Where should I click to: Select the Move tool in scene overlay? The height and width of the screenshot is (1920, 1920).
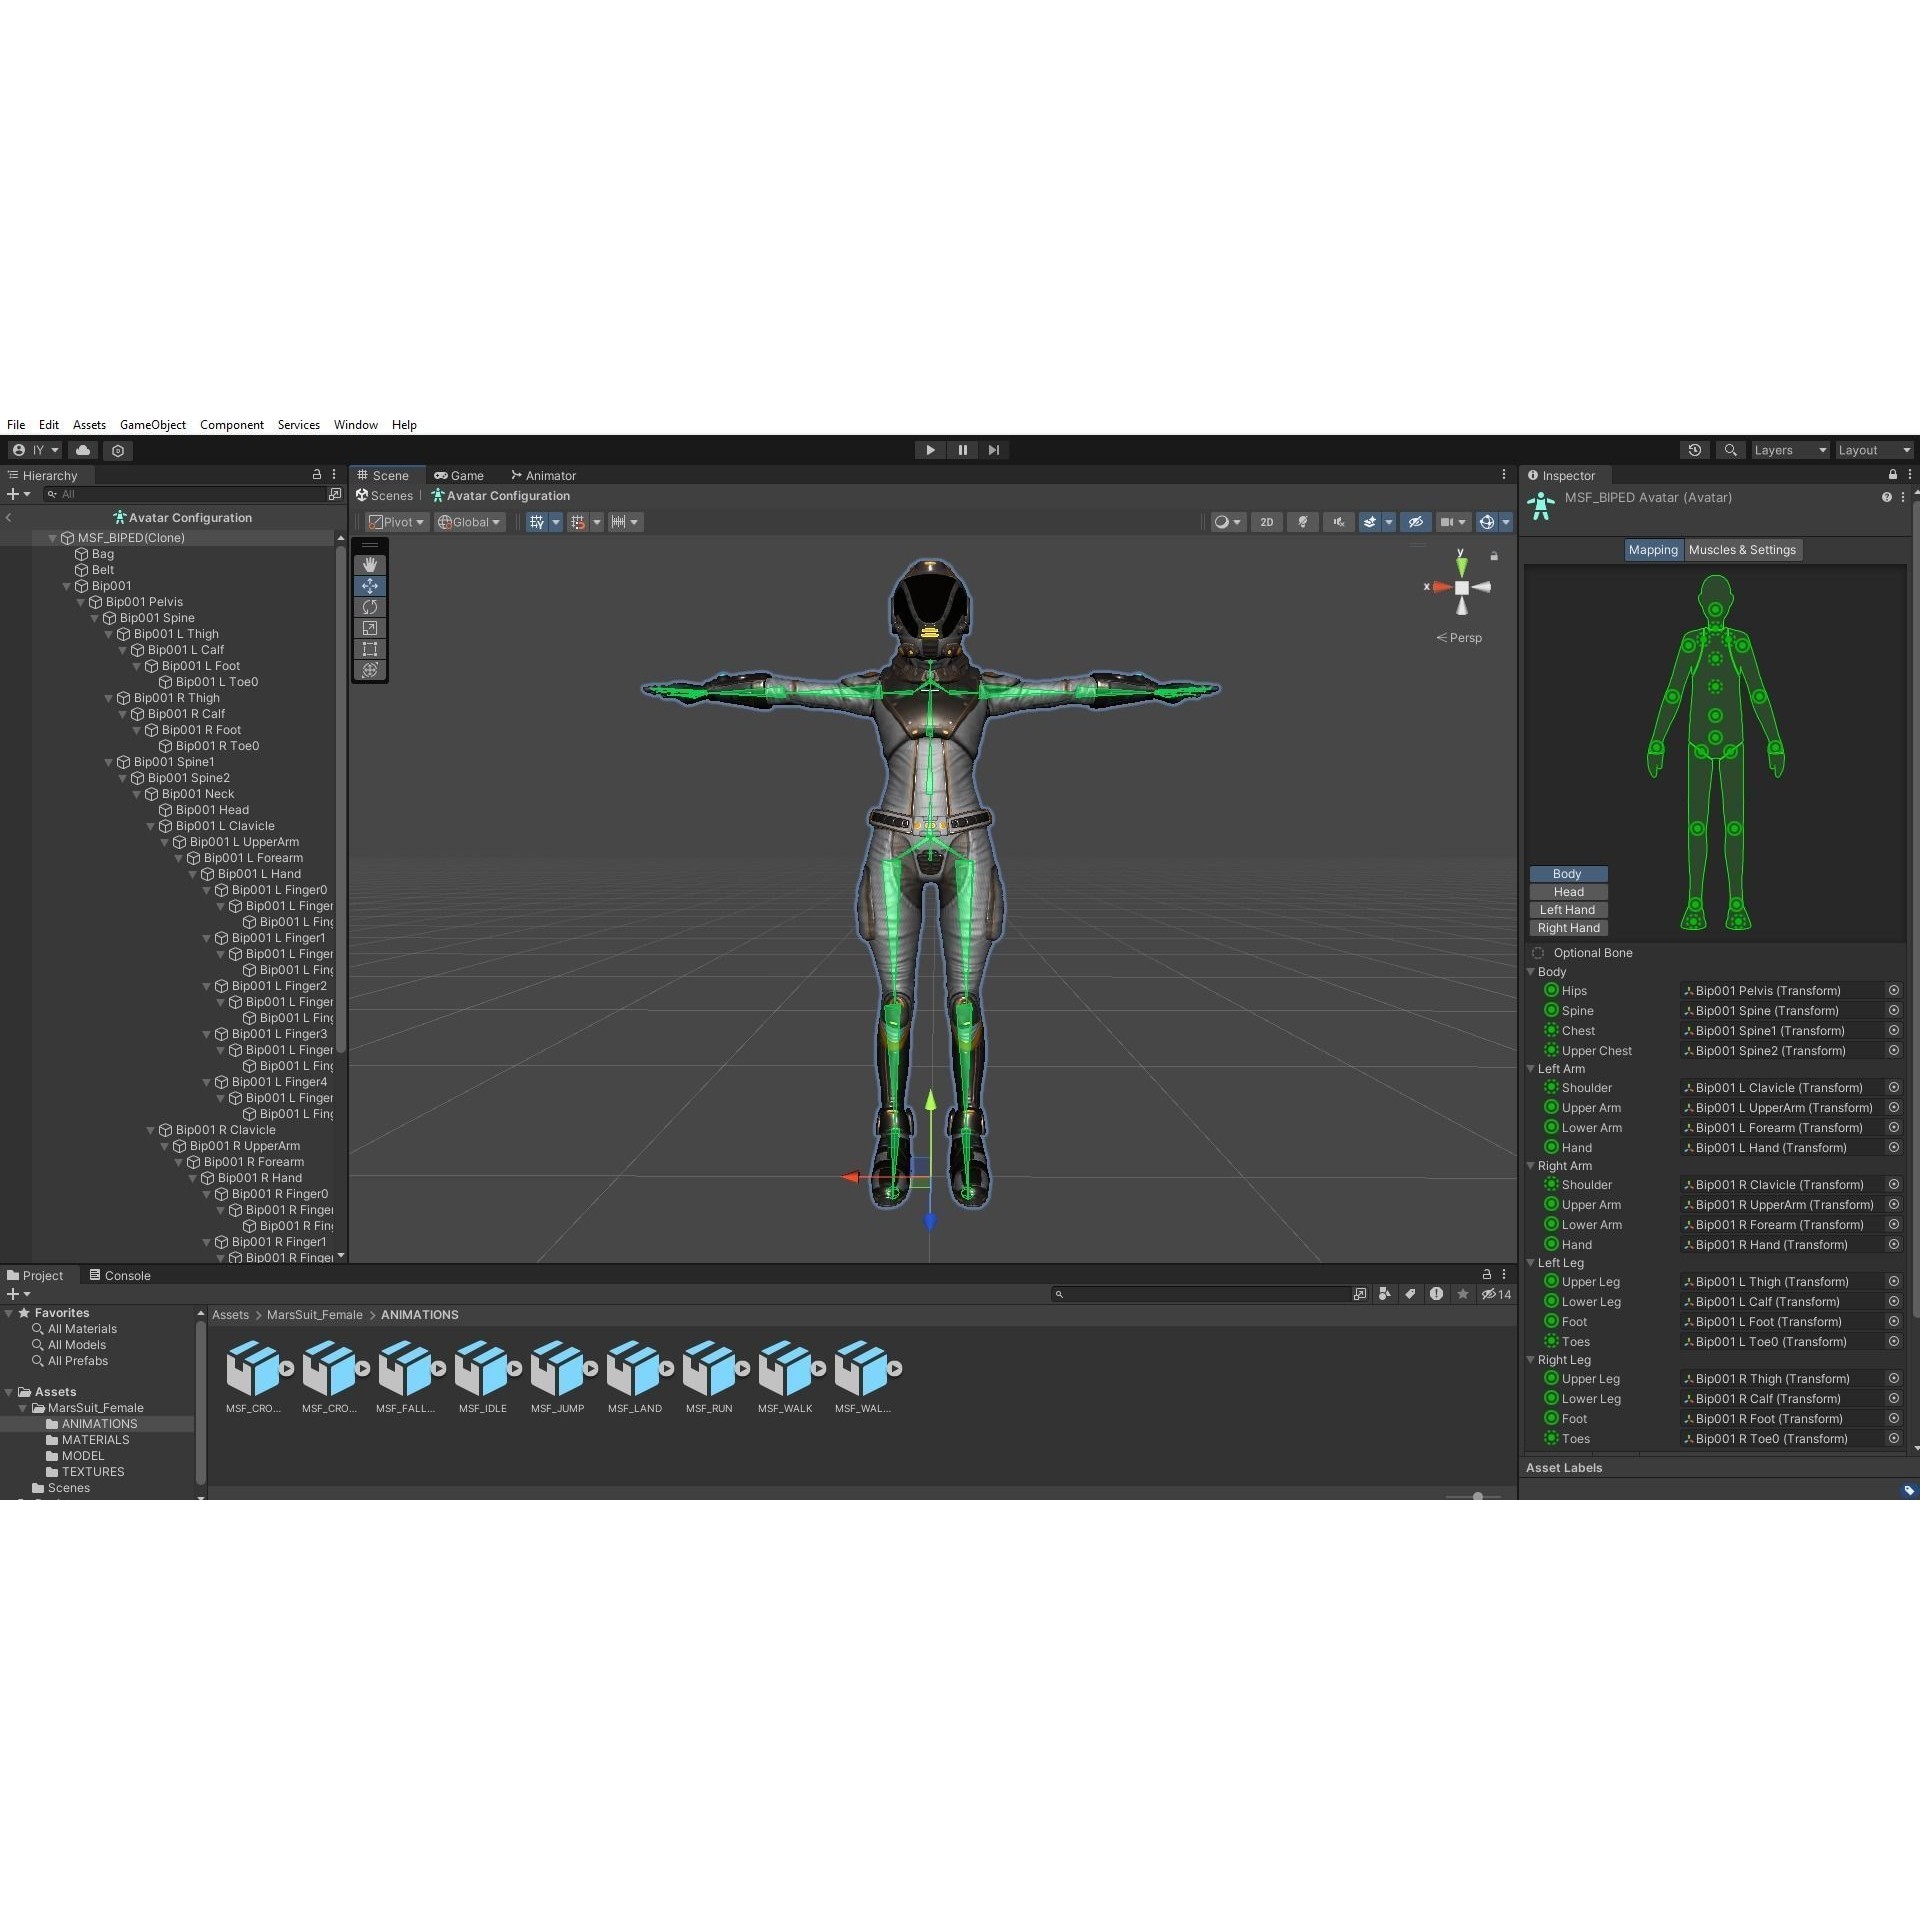pyautogui.click(x=369, y=586)
